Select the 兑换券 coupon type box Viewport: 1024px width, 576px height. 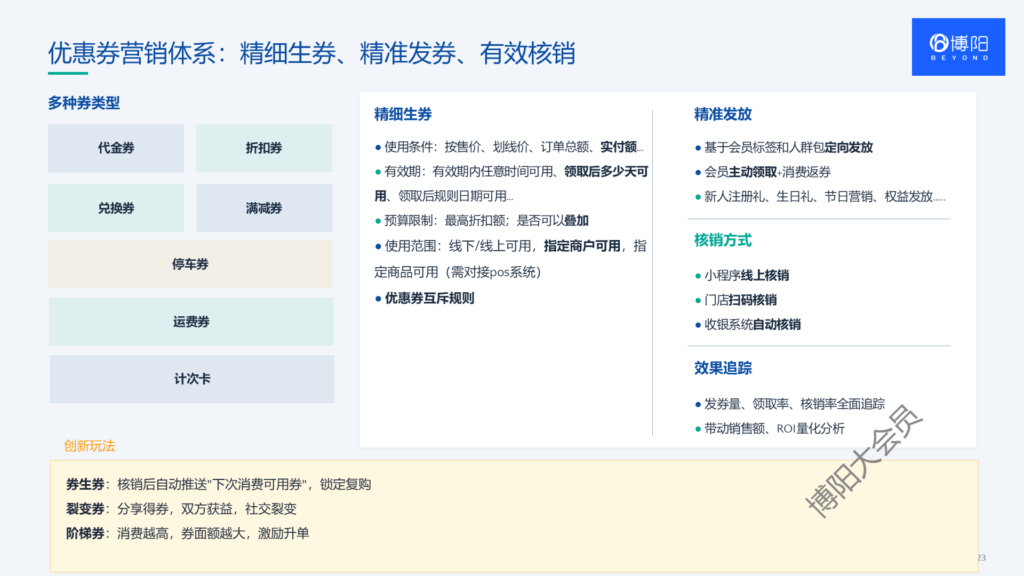click(116, 208)
